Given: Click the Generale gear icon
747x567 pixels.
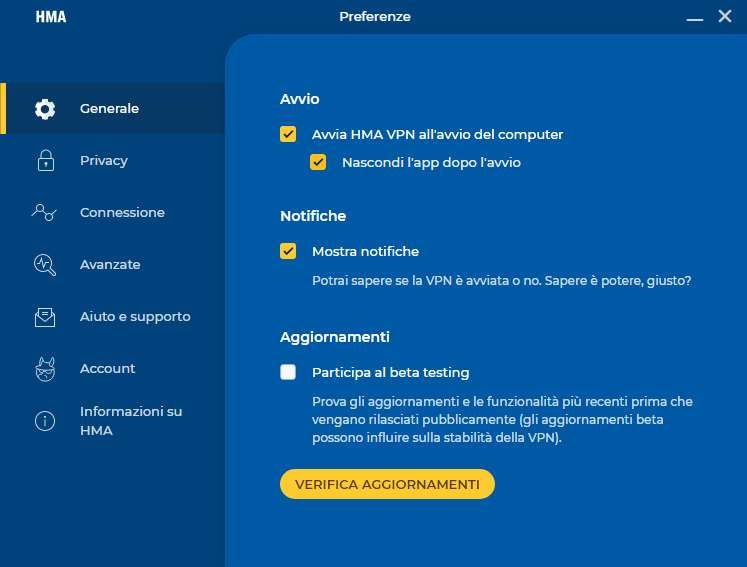Looking at the screenshot, I should point(45,109).
